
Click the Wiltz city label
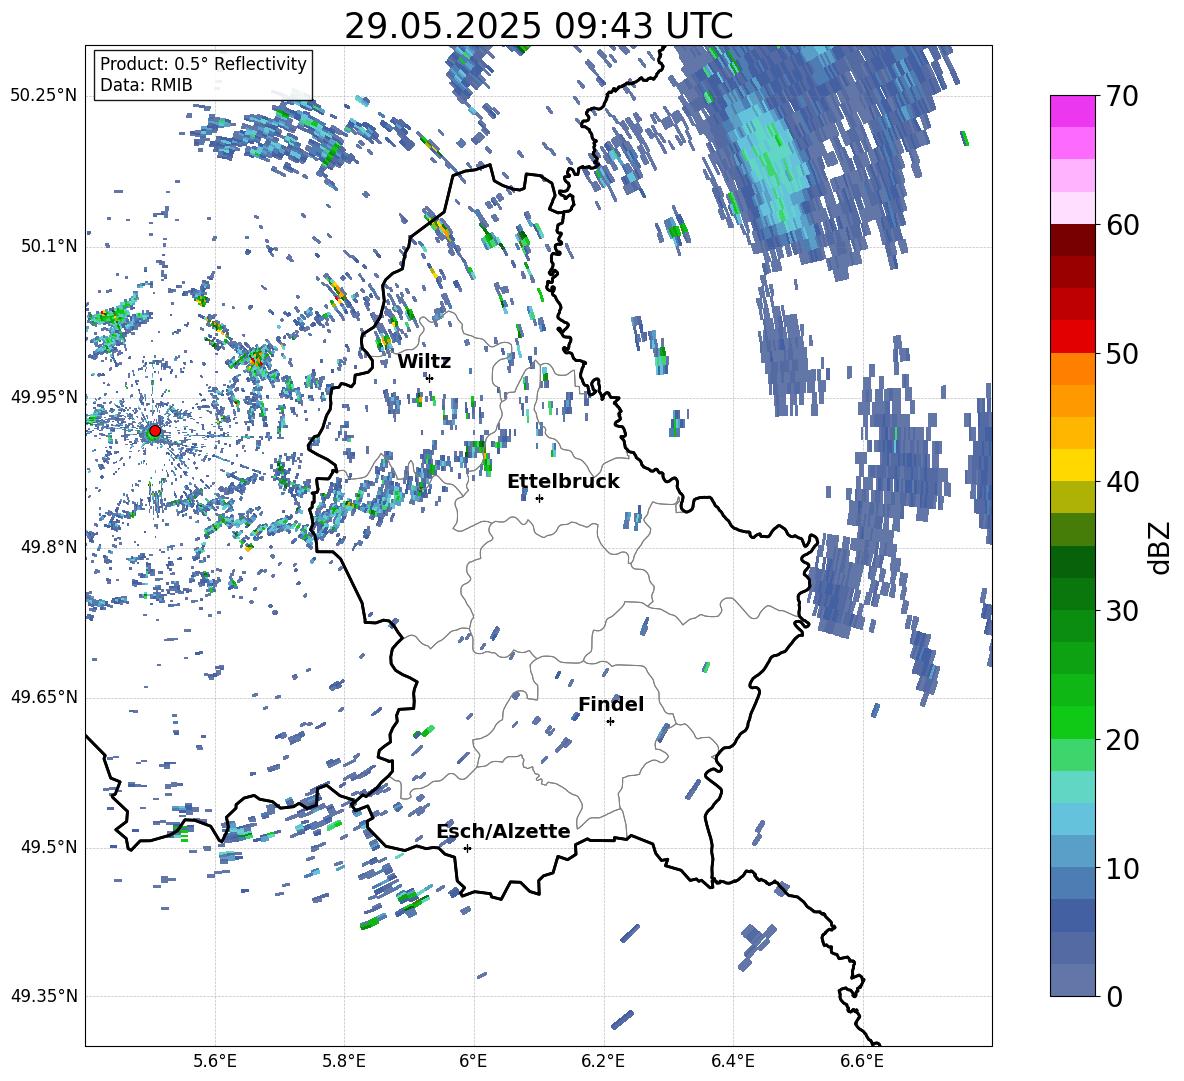(424, 362)
